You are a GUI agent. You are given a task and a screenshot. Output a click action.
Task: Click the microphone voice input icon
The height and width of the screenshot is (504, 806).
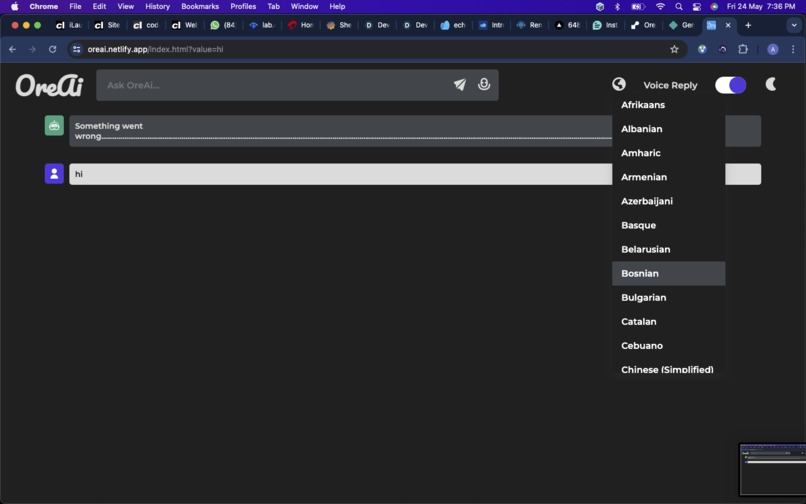(x=484, y=84)
